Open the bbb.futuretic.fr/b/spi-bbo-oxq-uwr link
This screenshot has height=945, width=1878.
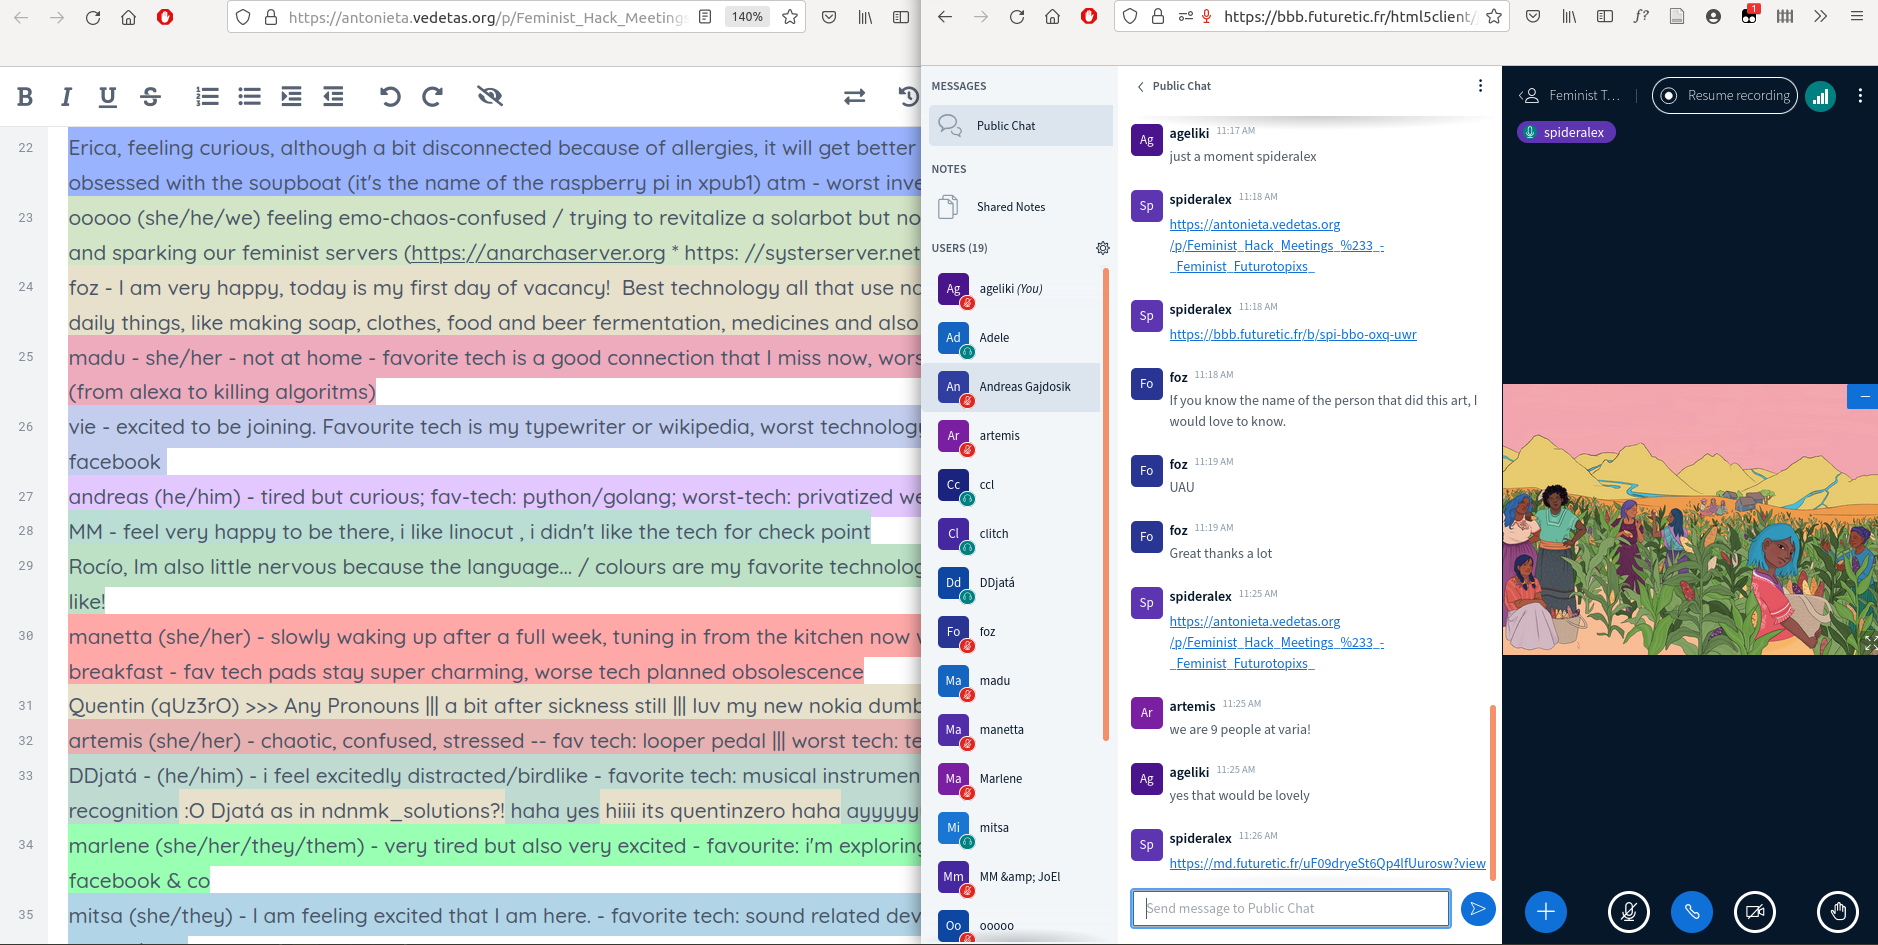coord(1293,335)
